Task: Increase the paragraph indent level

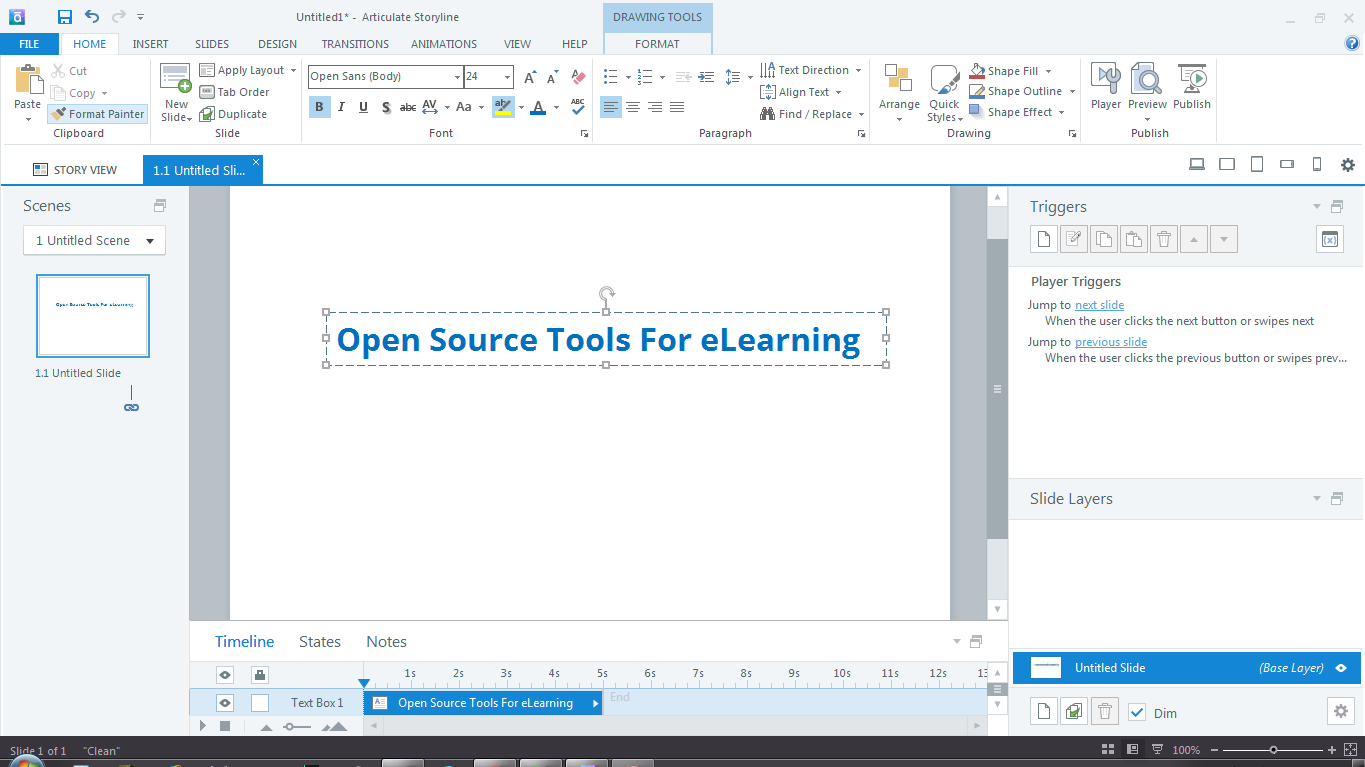Action: (706, 77)
